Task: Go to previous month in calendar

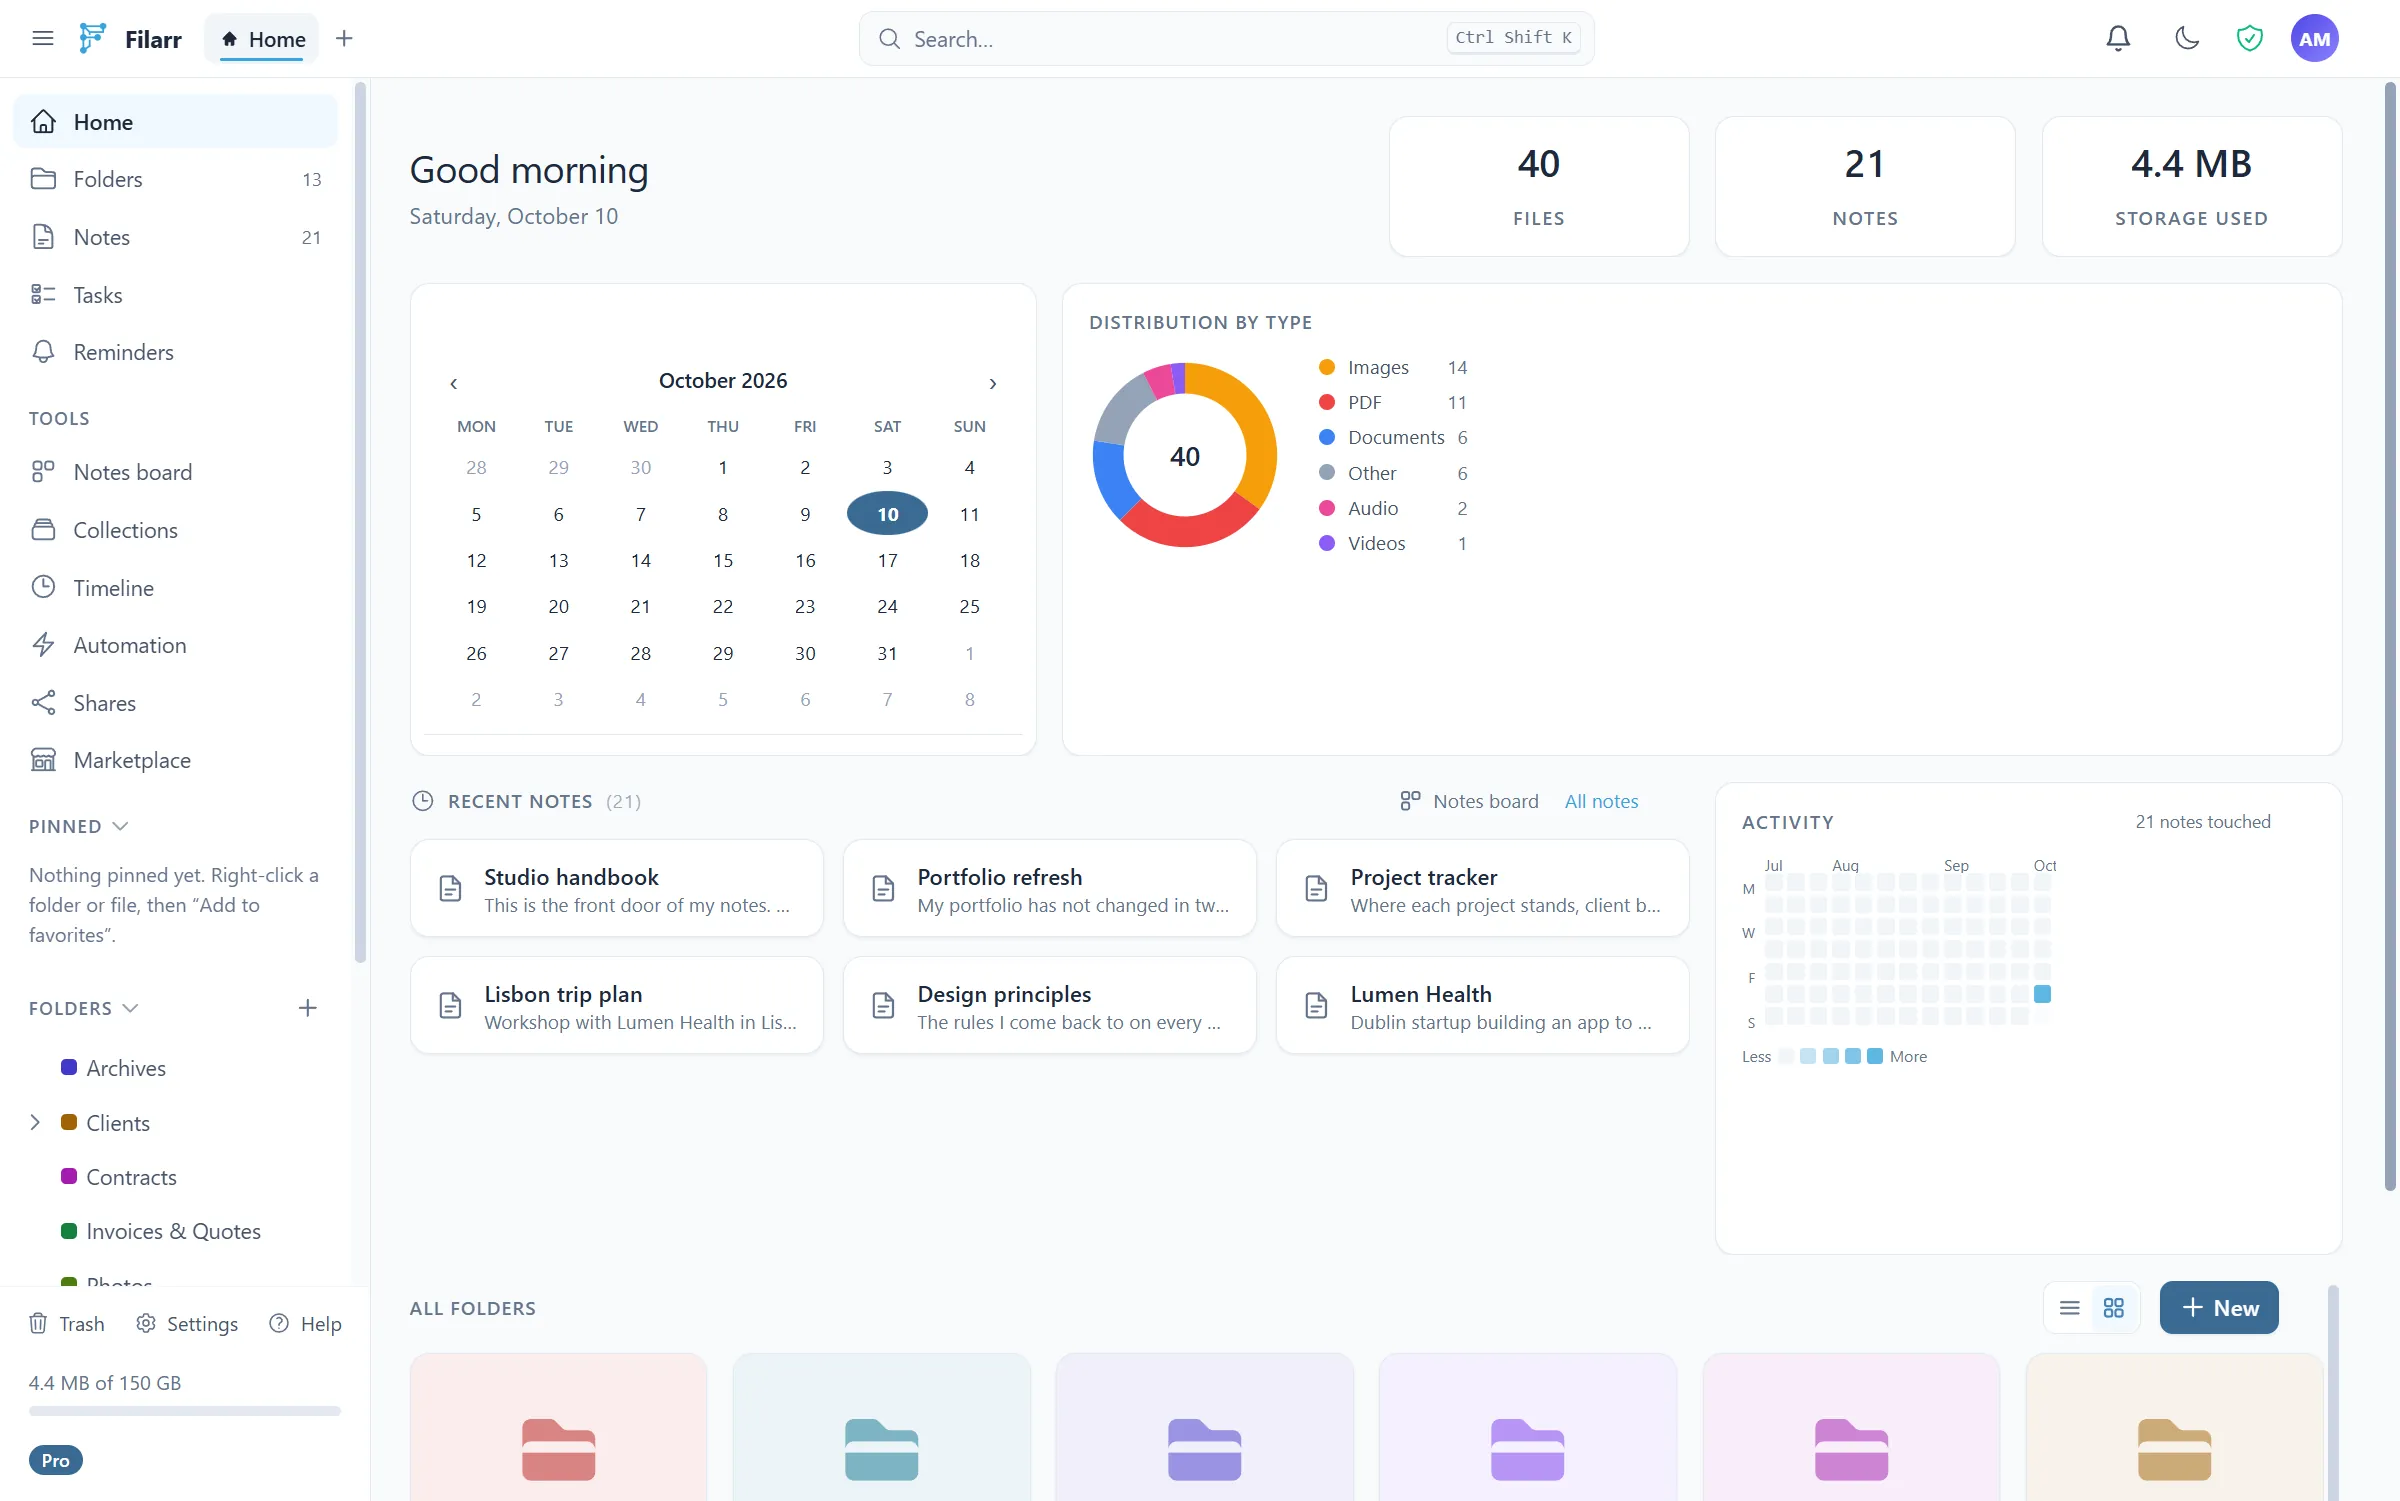Action: click(x=453, y=383)
